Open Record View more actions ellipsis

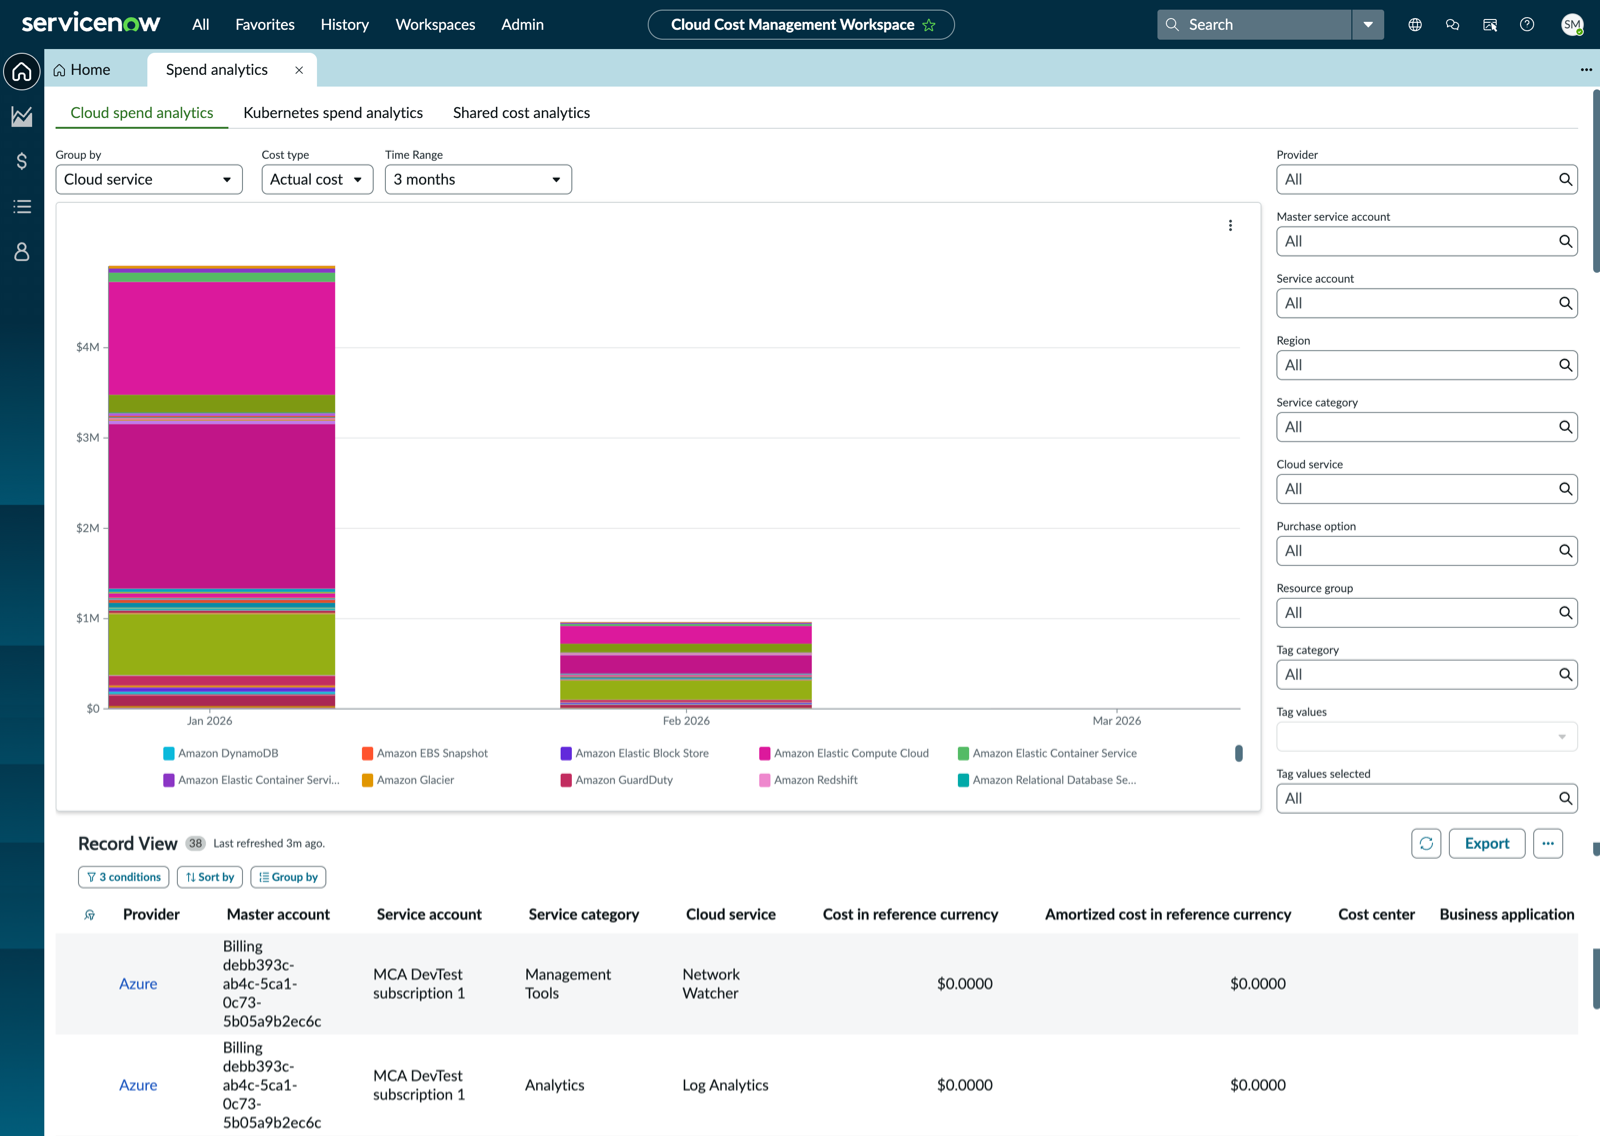1548,844
